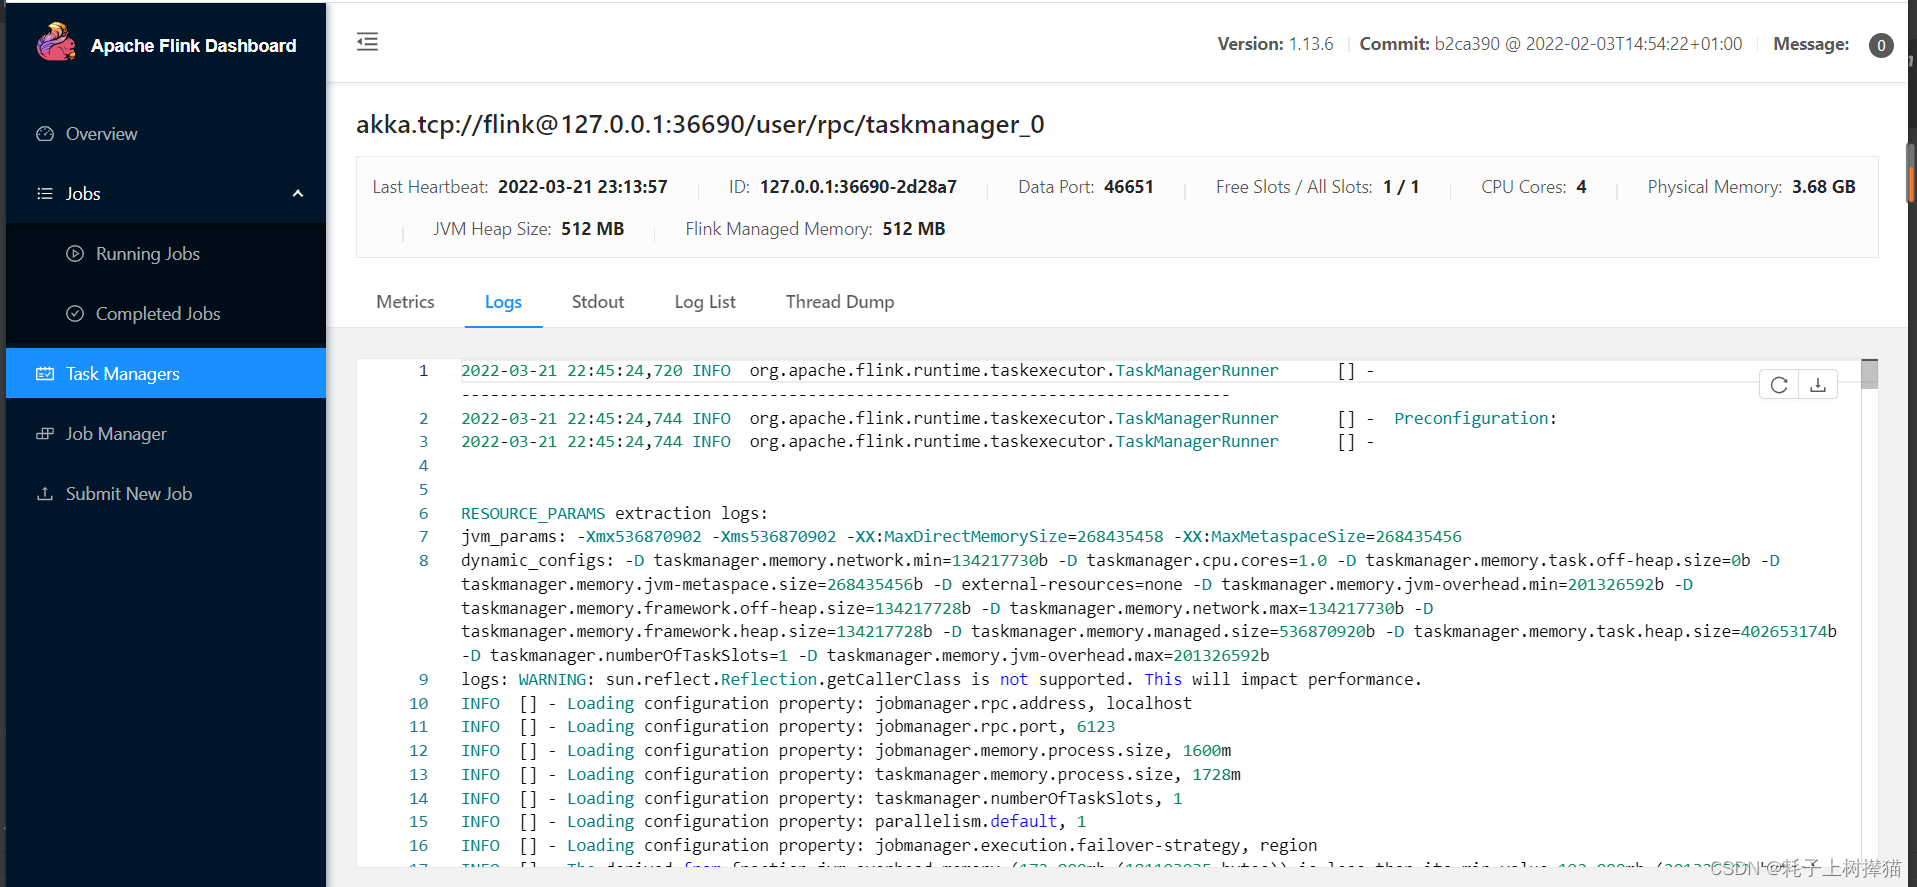Image resolution: width=1917 pixels, height=887 pixels.
Task: Click the Jobs list icon
Action: coord(45,194)
